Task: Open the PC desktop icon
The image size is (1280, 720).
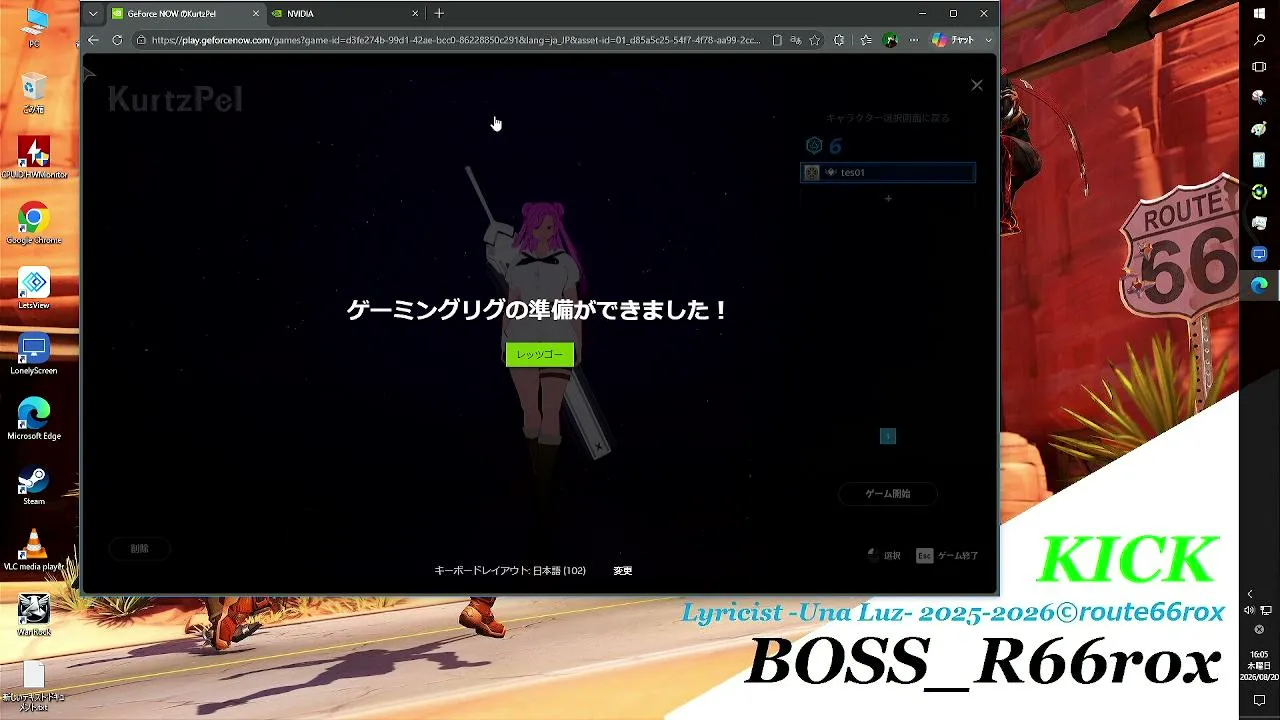Action: tap(34, 28)
